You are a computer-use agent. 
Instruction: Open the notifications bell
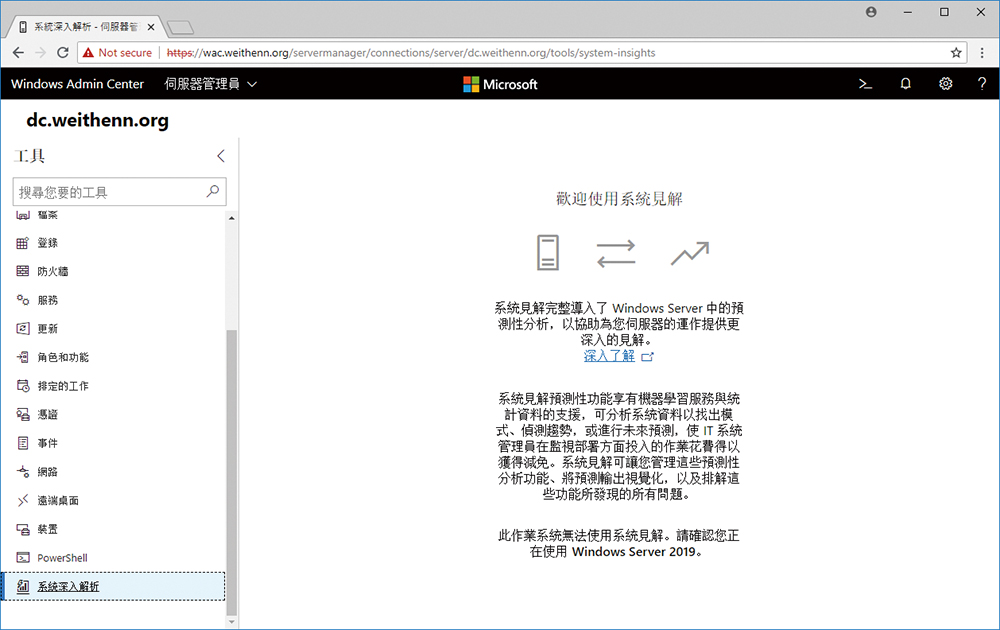click(905, 84)
